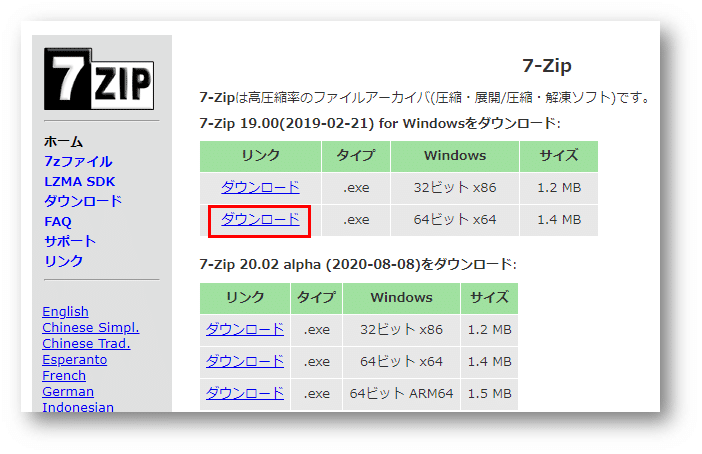Go to the LZMA SDK page
Viewport: 702px width, 454px height.
80,181
